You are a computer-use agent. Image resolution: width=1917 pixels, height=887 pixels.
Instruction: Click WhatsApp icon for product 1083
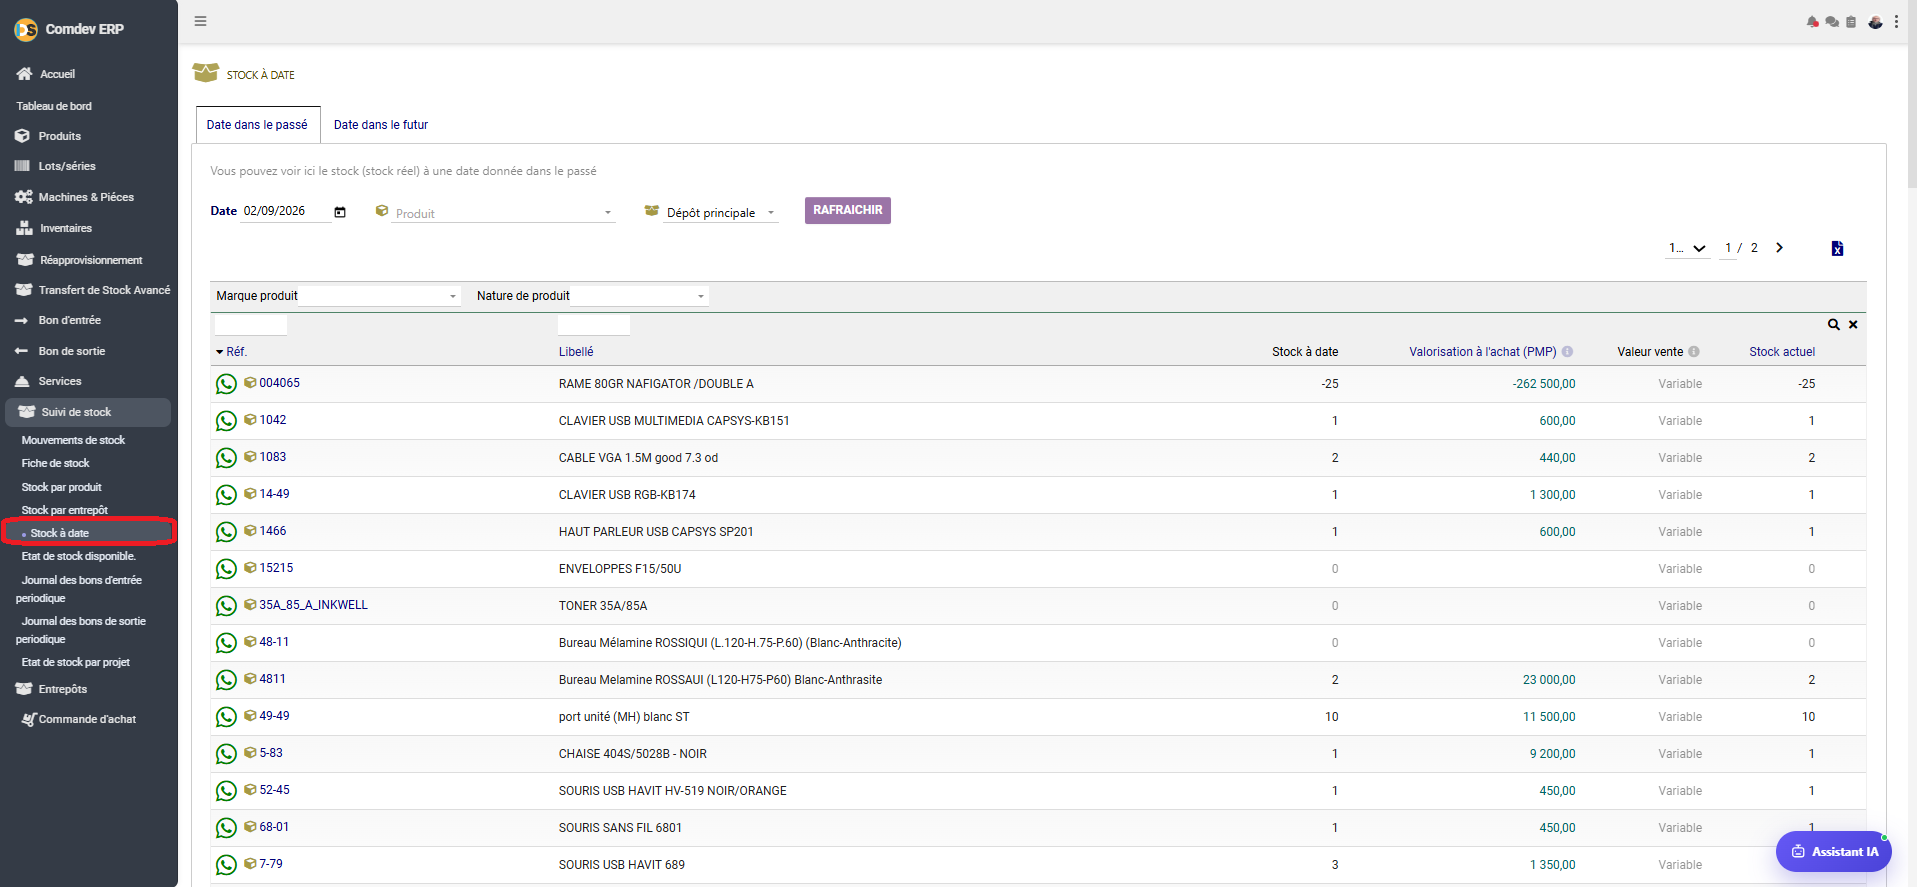[x=227, y=458]
